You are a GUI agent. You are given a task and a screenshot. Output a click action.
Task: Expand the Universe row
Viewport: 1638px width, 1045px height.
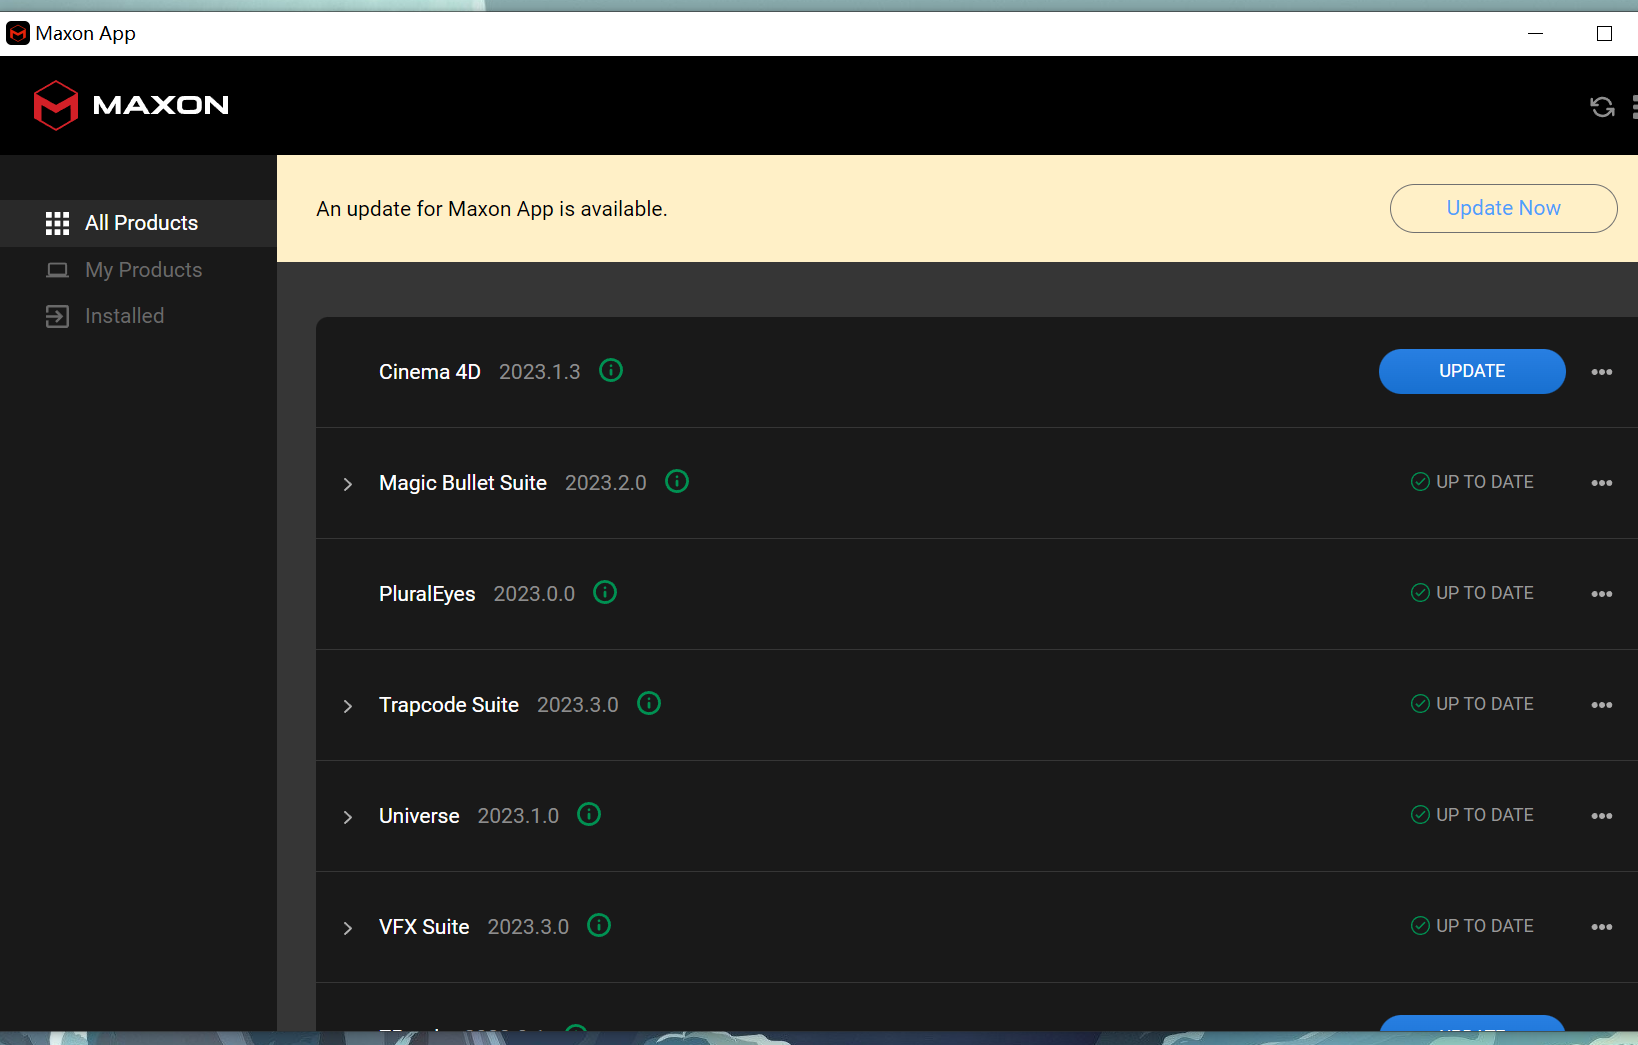348,817
